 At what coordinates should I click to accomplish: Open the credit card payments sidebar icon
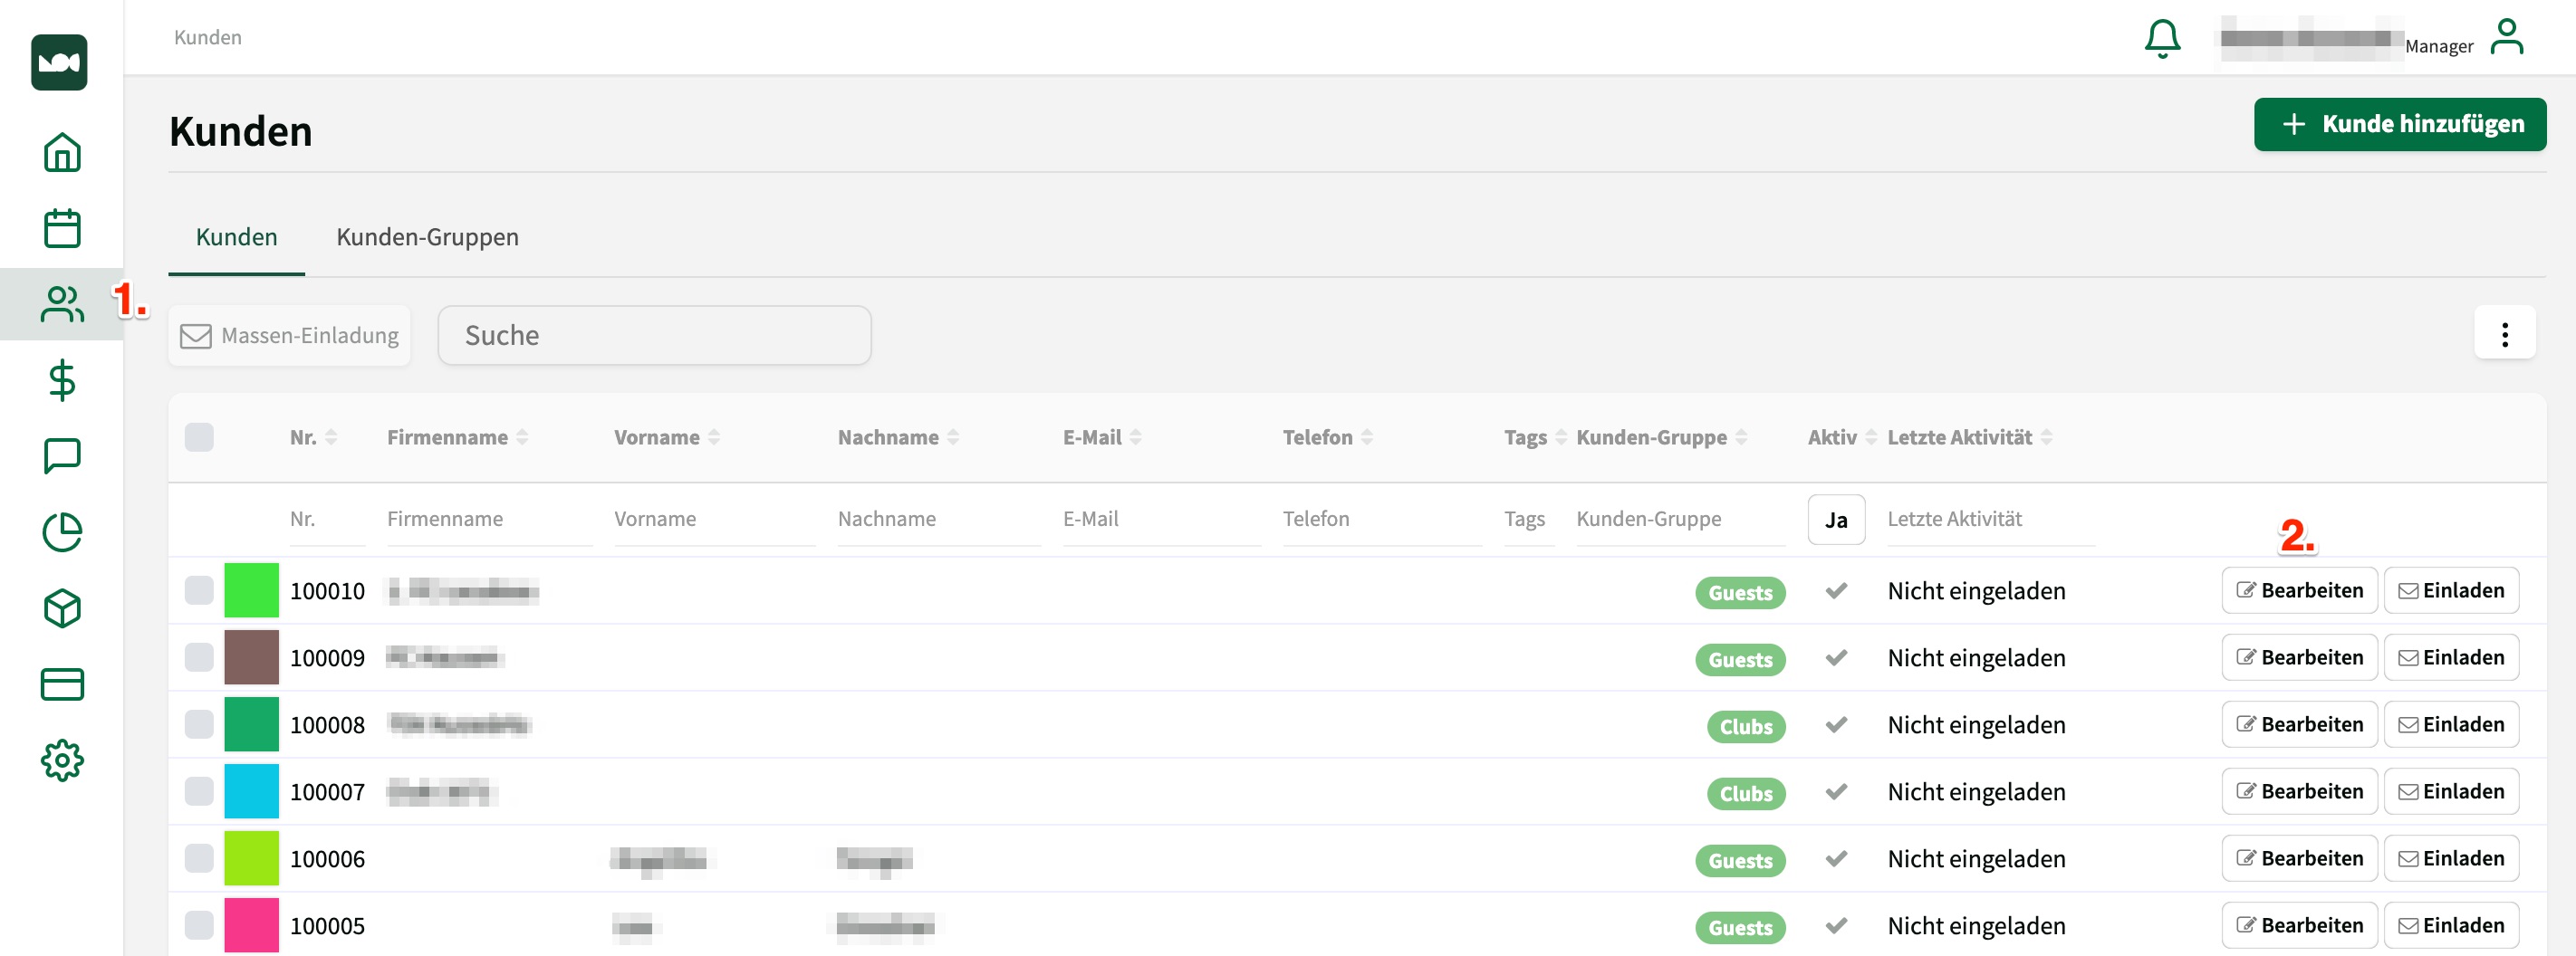pyautogui.click(x=62, y=684)
